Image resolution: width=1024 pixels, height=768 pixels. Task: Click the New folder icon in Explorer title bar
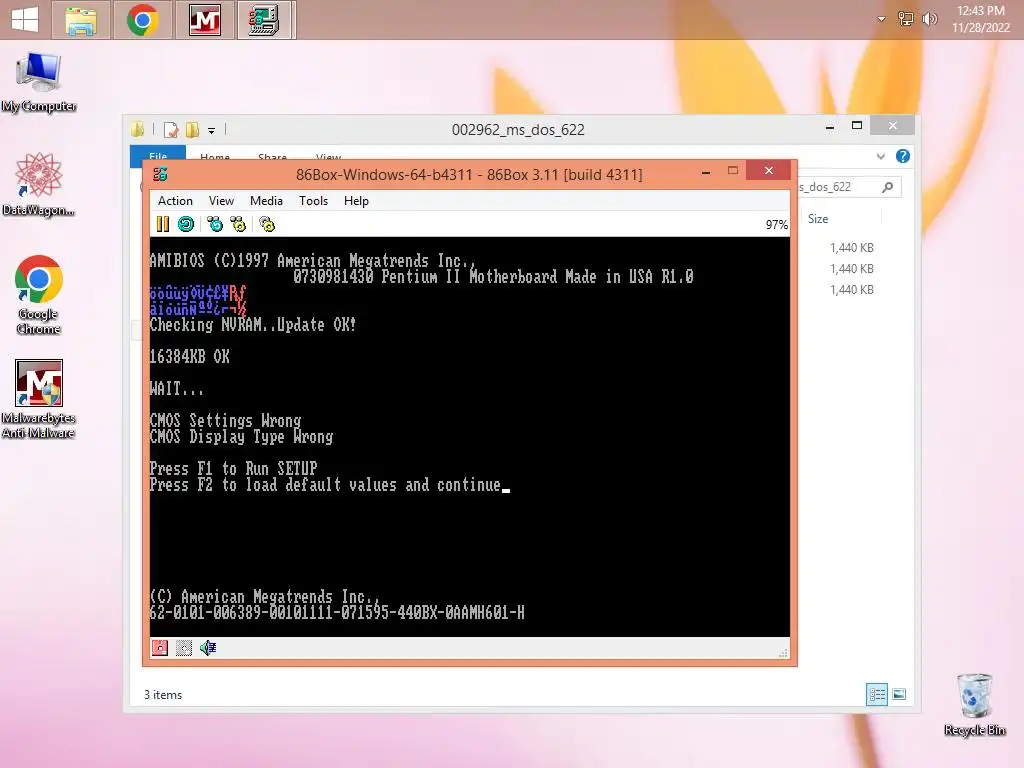coord(192,130)
